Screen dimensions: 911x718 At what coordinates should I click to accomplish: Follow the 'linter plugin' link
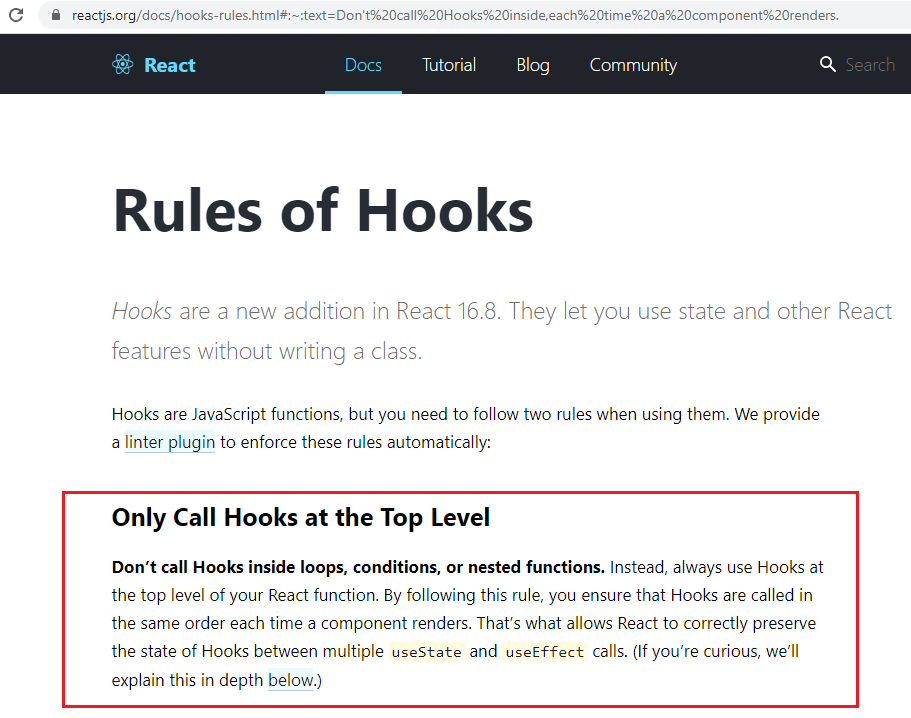pos(170,442)
